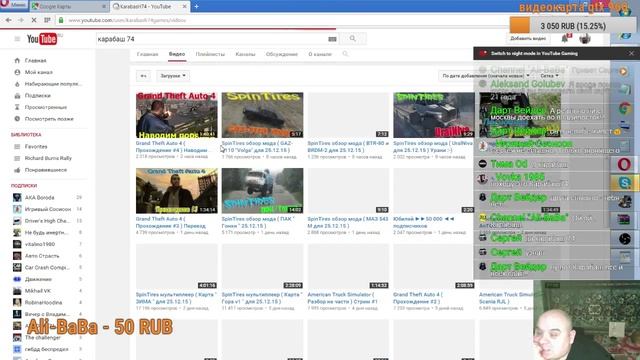
Task: Open the on-screen keyboard icon in search box
Action: [x=332, y=39]
